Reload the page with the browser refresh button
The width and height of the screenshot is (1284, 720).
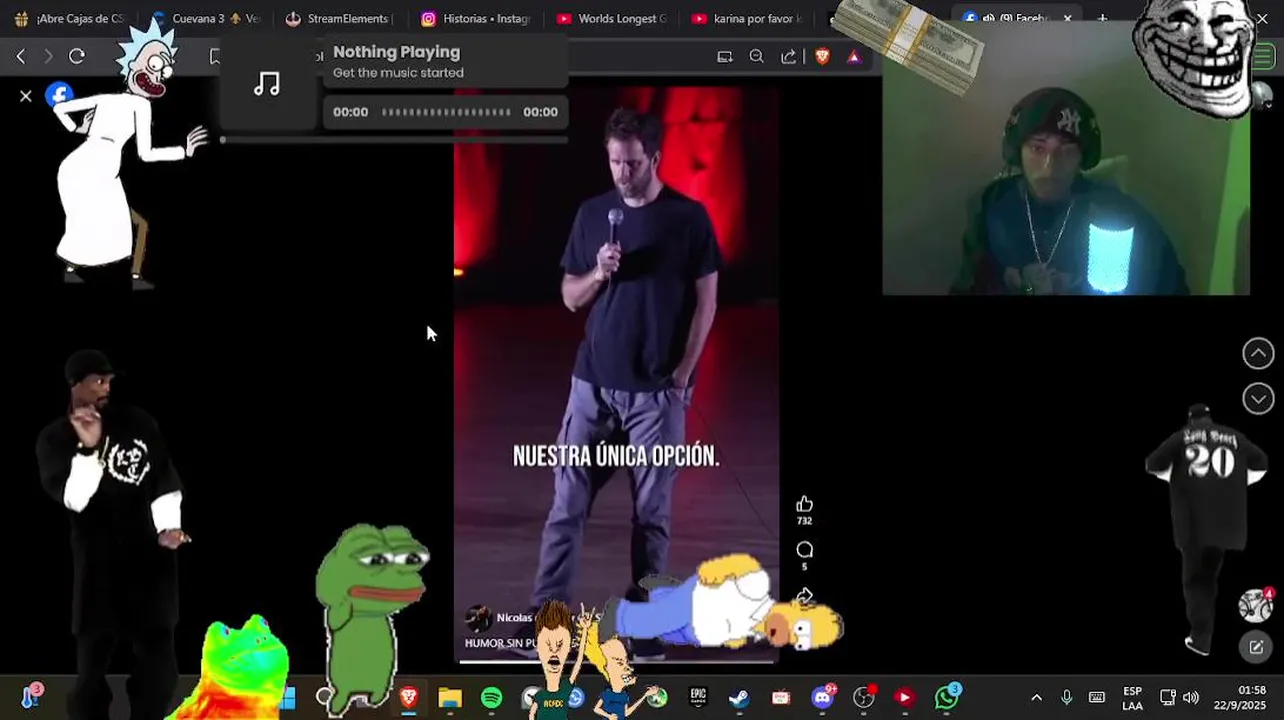coord(77,57)
